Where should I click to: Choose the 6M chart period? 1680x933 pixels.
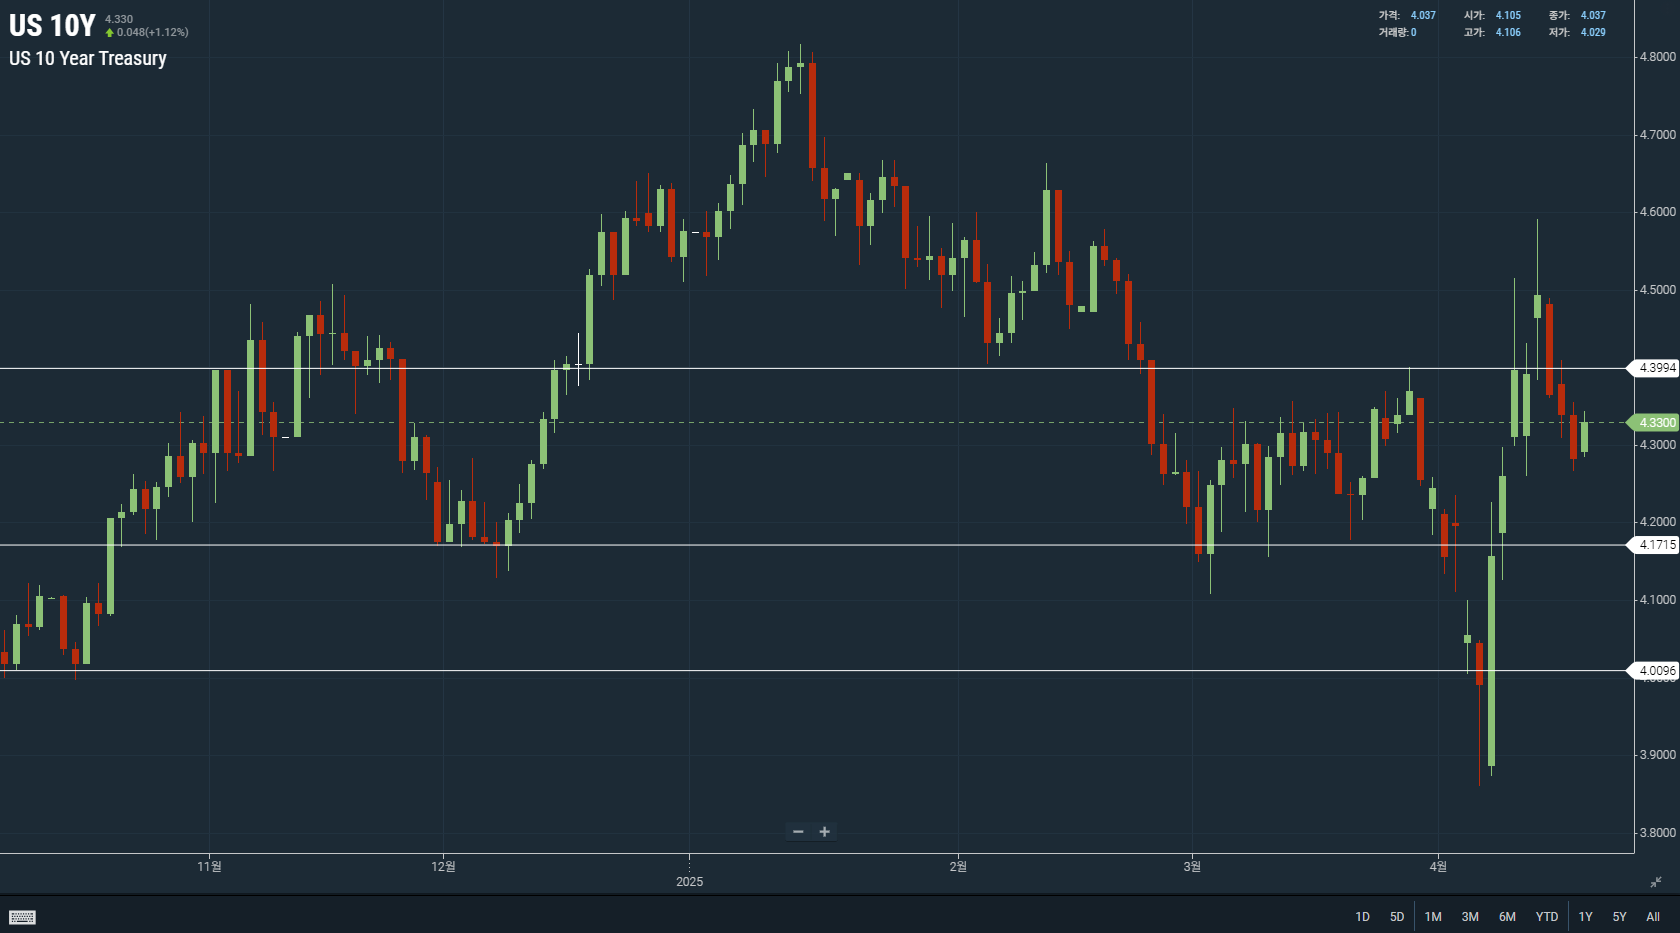1507,917
